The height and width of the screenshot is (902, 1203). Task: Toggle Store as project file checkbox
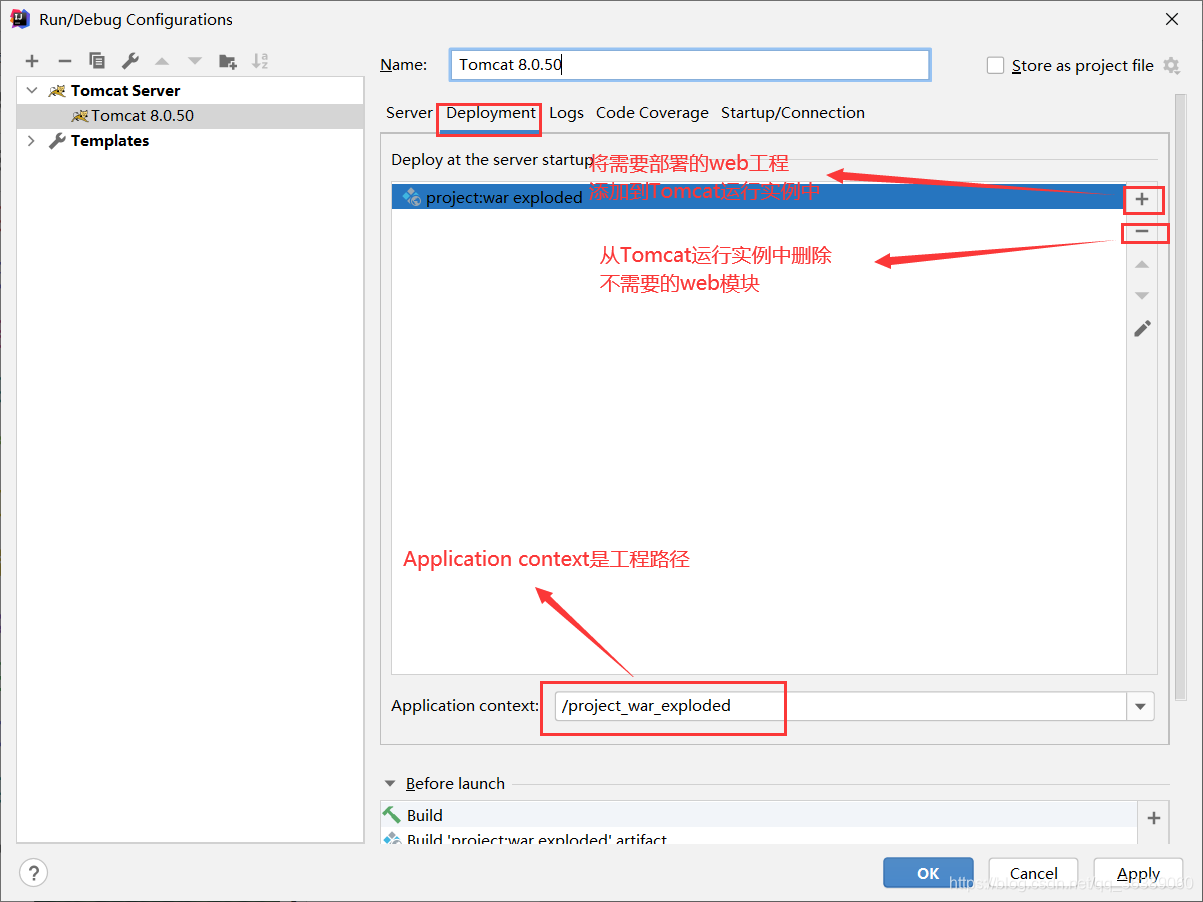[995, 65]
